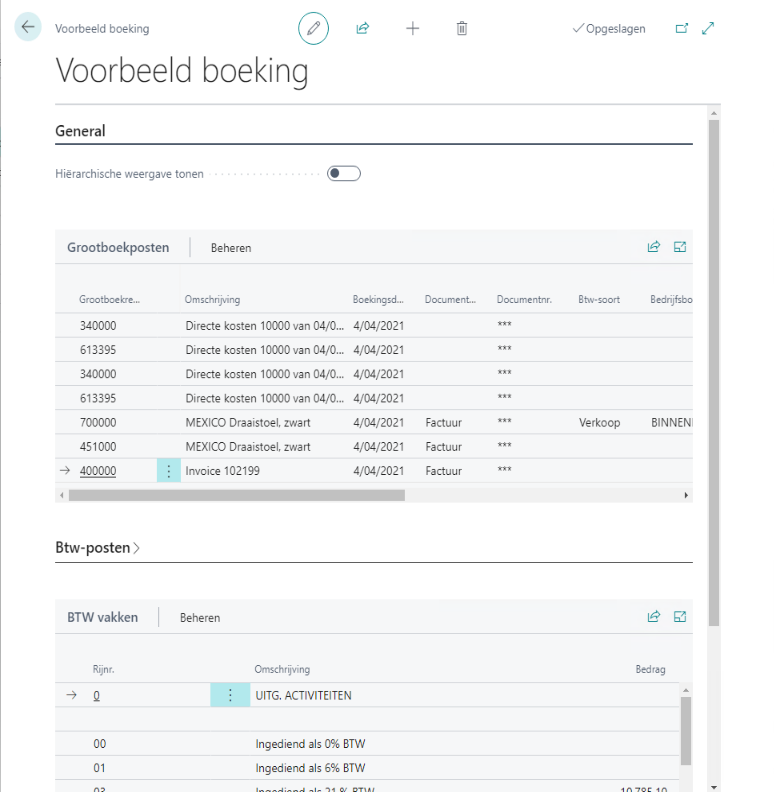Viewport: 774px width, 792px height.
Task: Open row options for account 400000
Action: click(169, 471)
